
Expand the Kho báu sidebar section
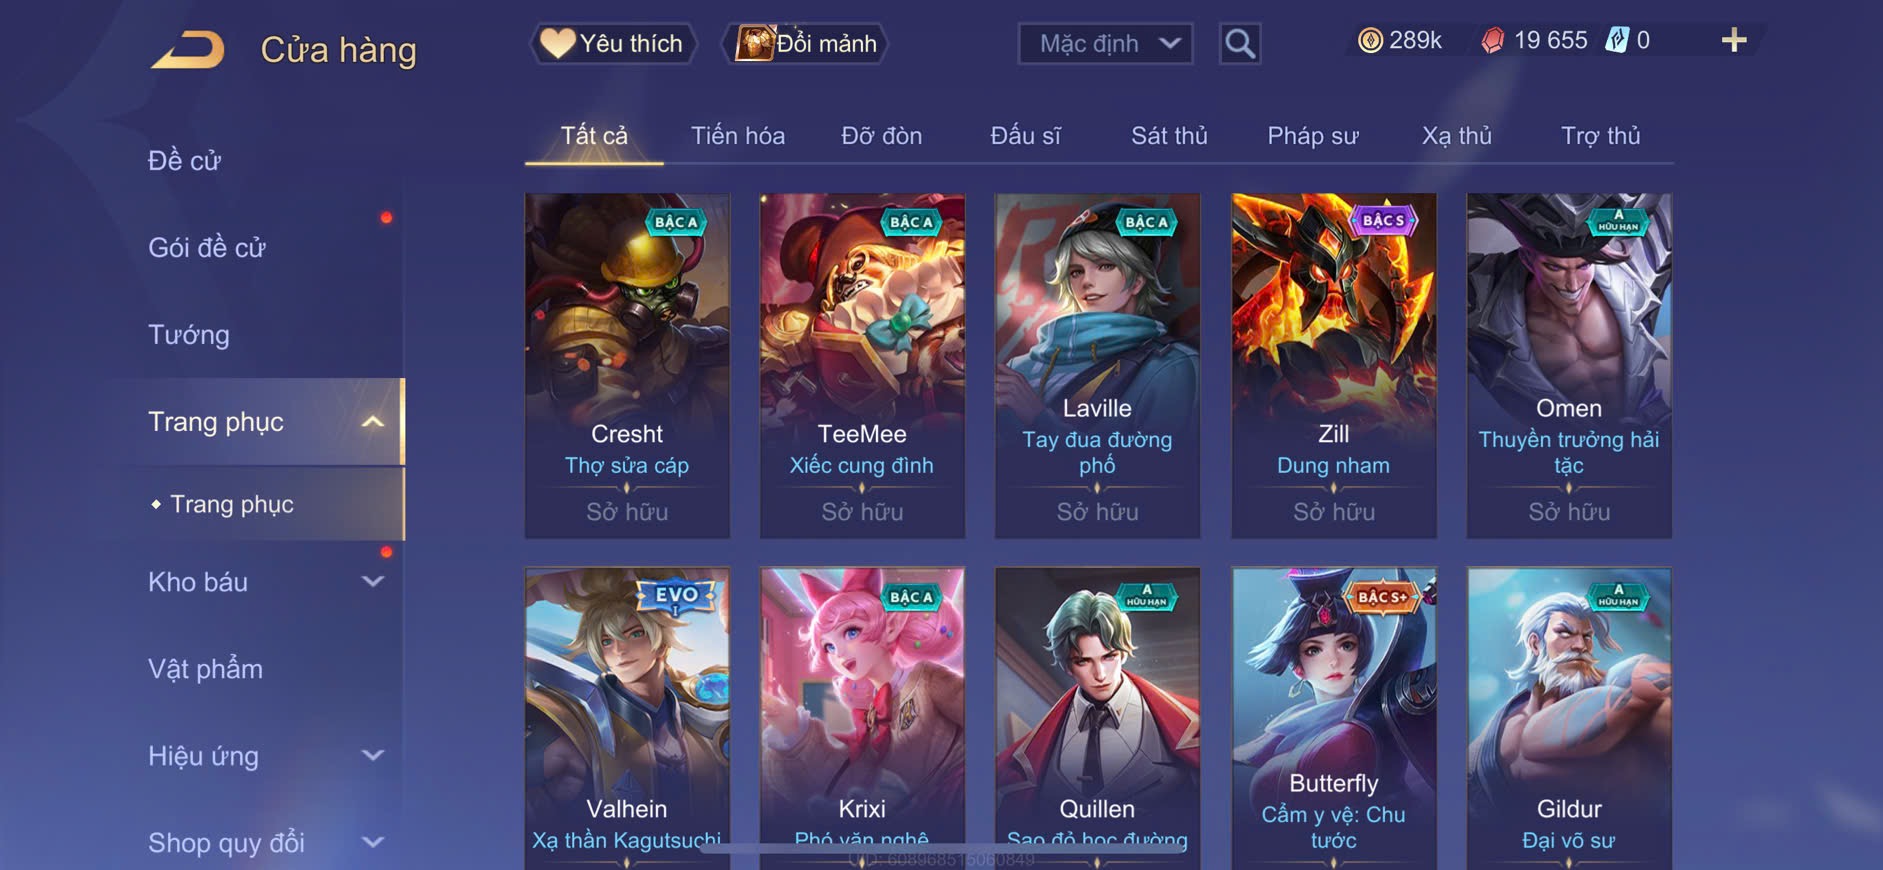373,582
